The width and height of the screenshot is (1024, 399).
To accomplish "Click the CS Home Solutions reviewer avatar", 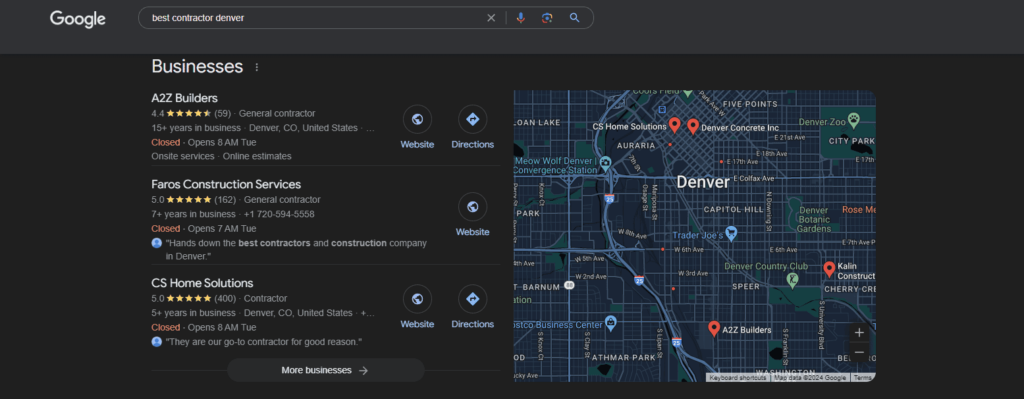I will [x=157, y=342].
